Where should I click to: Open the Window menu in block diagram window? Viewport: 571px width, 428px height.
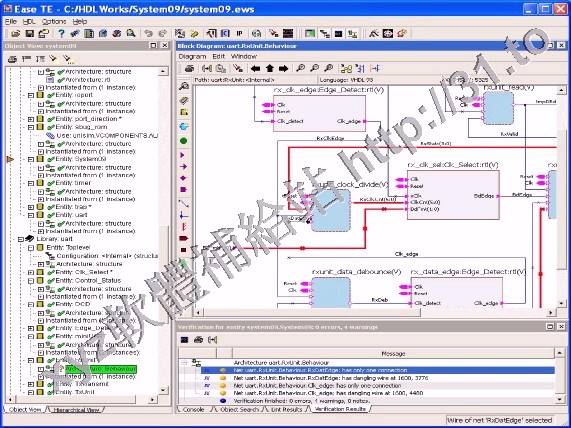(x=244, y=56)
